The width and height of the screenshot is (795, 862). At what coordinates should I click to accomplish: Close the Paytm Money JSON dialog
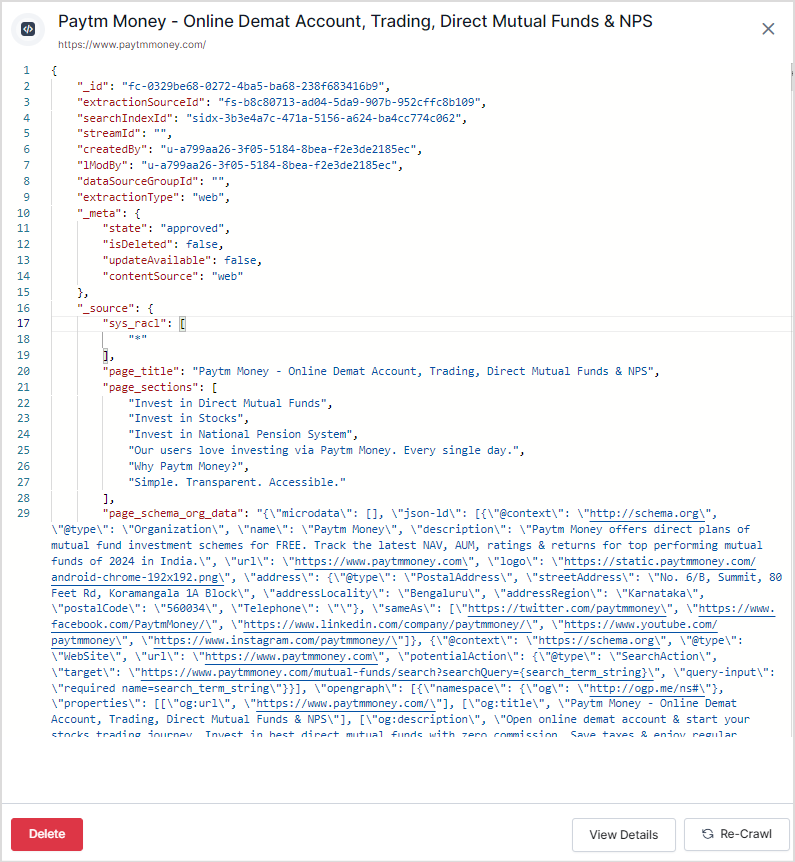pyautogui.click(x=768, y=29)
